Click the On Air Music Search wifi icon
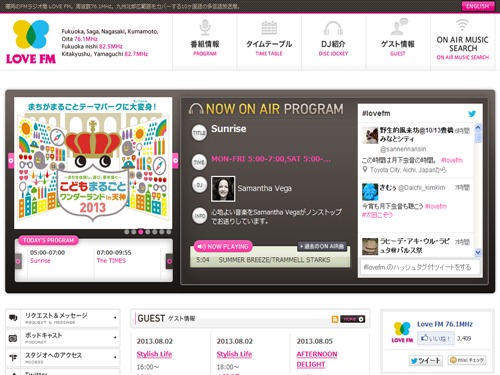 click(462, 25)
